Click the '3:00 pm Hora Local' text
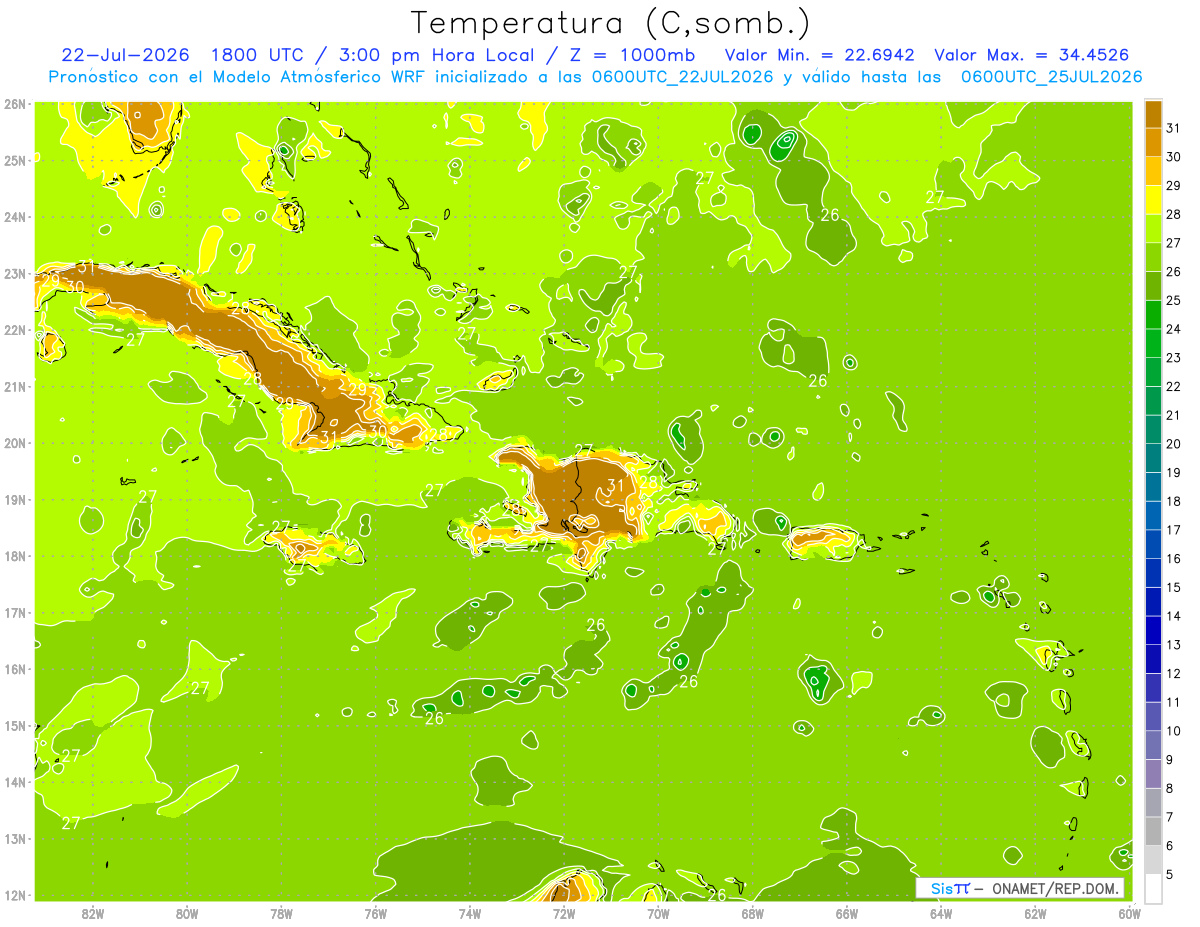The image size is (1200, 927). tap(432, 55)
